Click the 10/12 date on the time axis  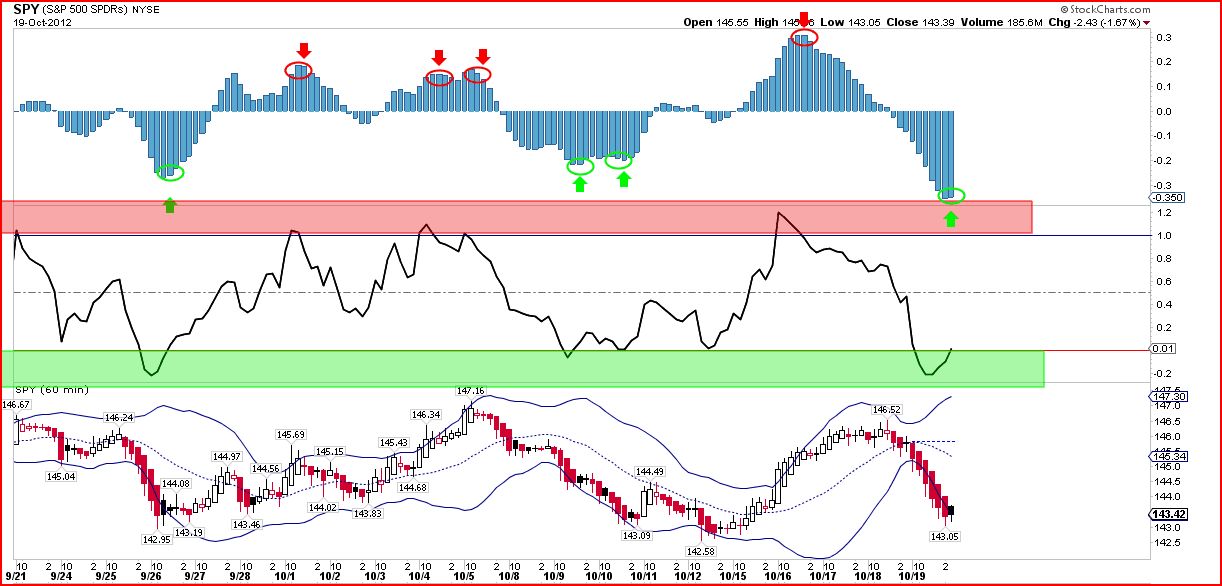(687, 577)
